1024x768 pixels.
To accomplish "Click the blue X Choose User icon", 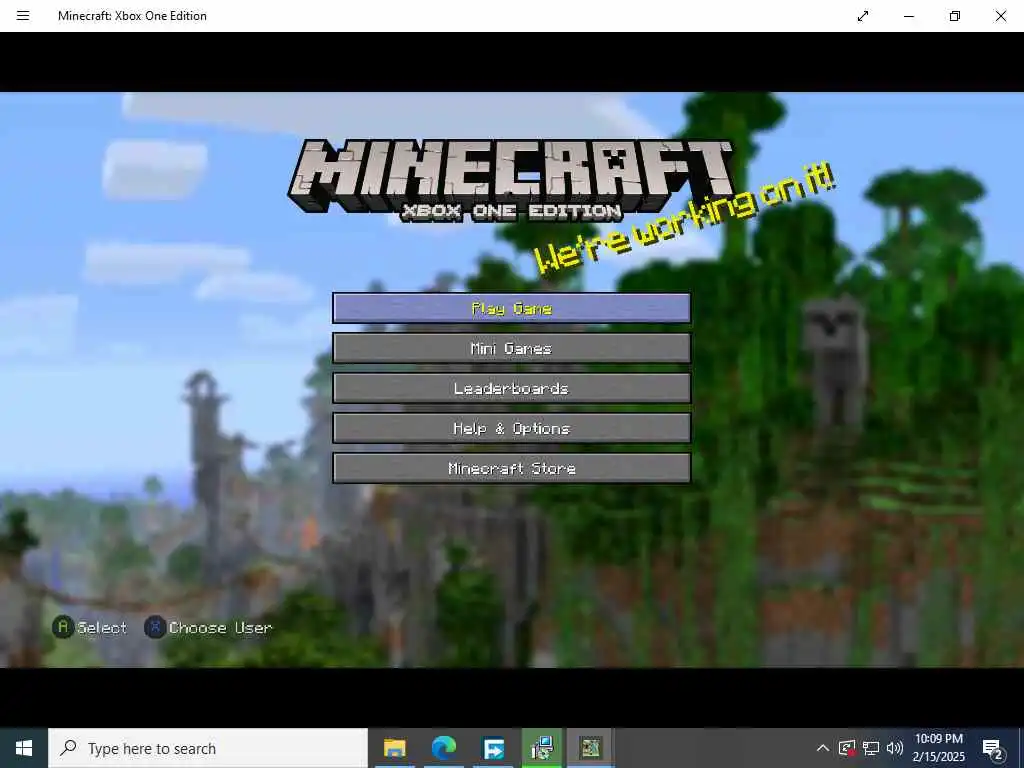I will click(x=155, y=628).
